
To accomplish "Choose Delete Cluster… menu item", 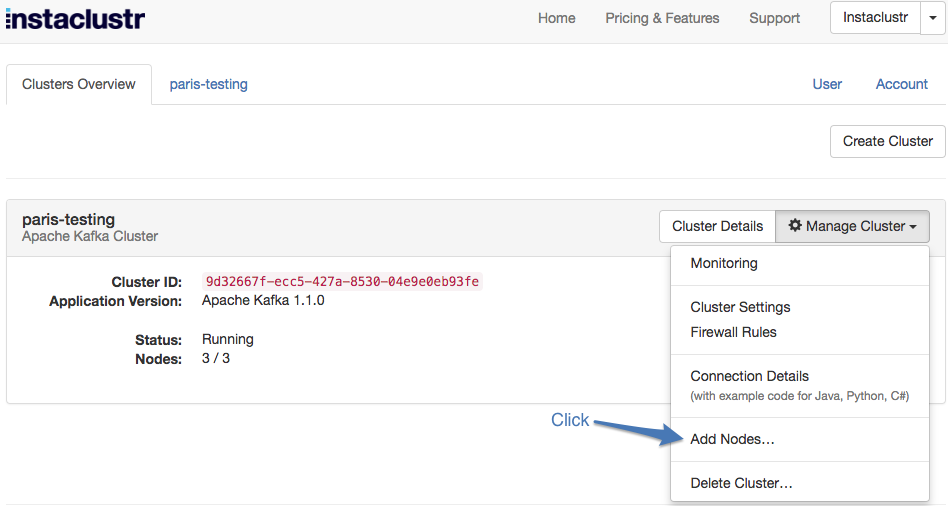I will 741,483.
